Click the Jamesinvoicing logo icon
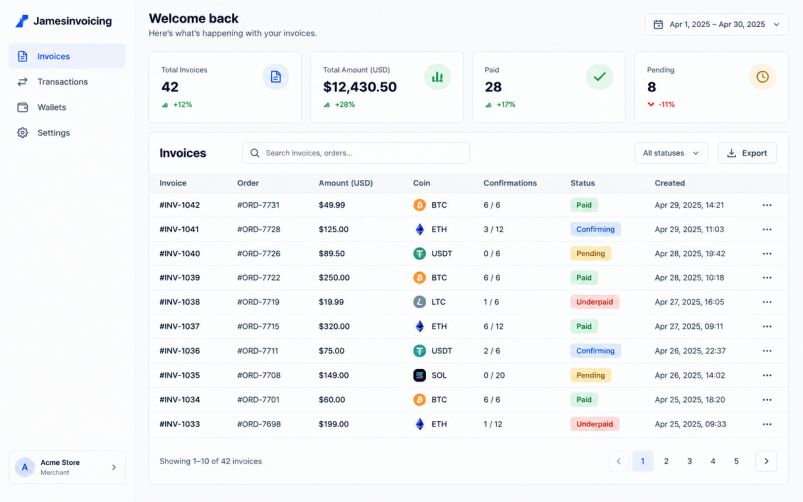This screenshot has height=502, width=803. 22,21
